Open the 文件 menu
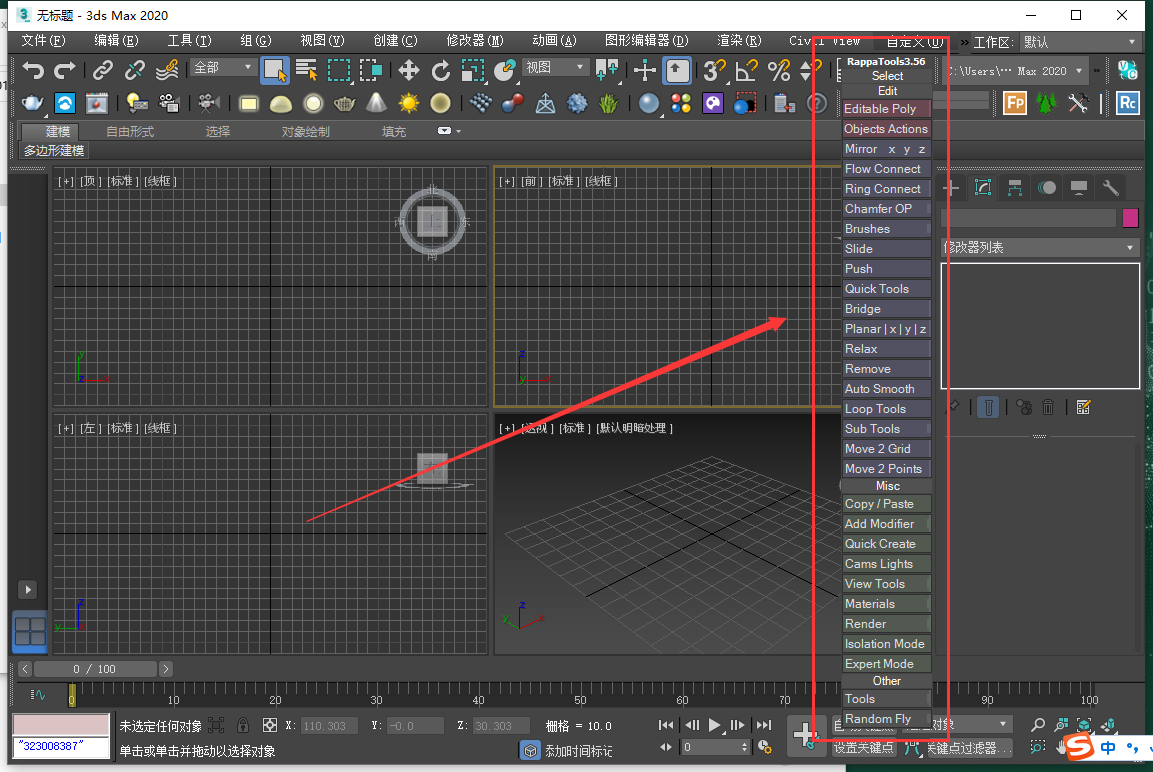Screen dimensions: 1153x772 (43, 40)
